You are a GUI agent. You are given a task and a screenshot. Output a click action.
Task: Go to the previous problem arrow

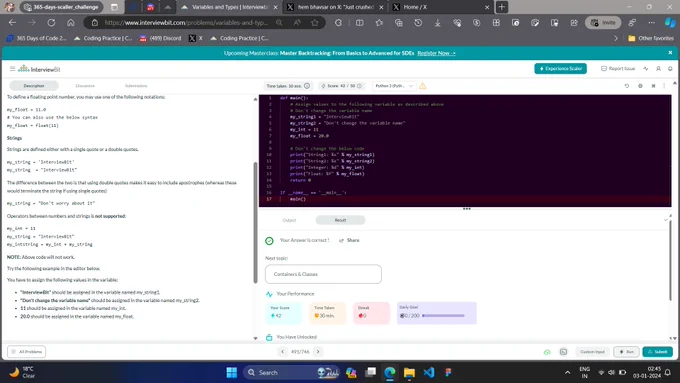pyautogui.click(x=282, y=352)
